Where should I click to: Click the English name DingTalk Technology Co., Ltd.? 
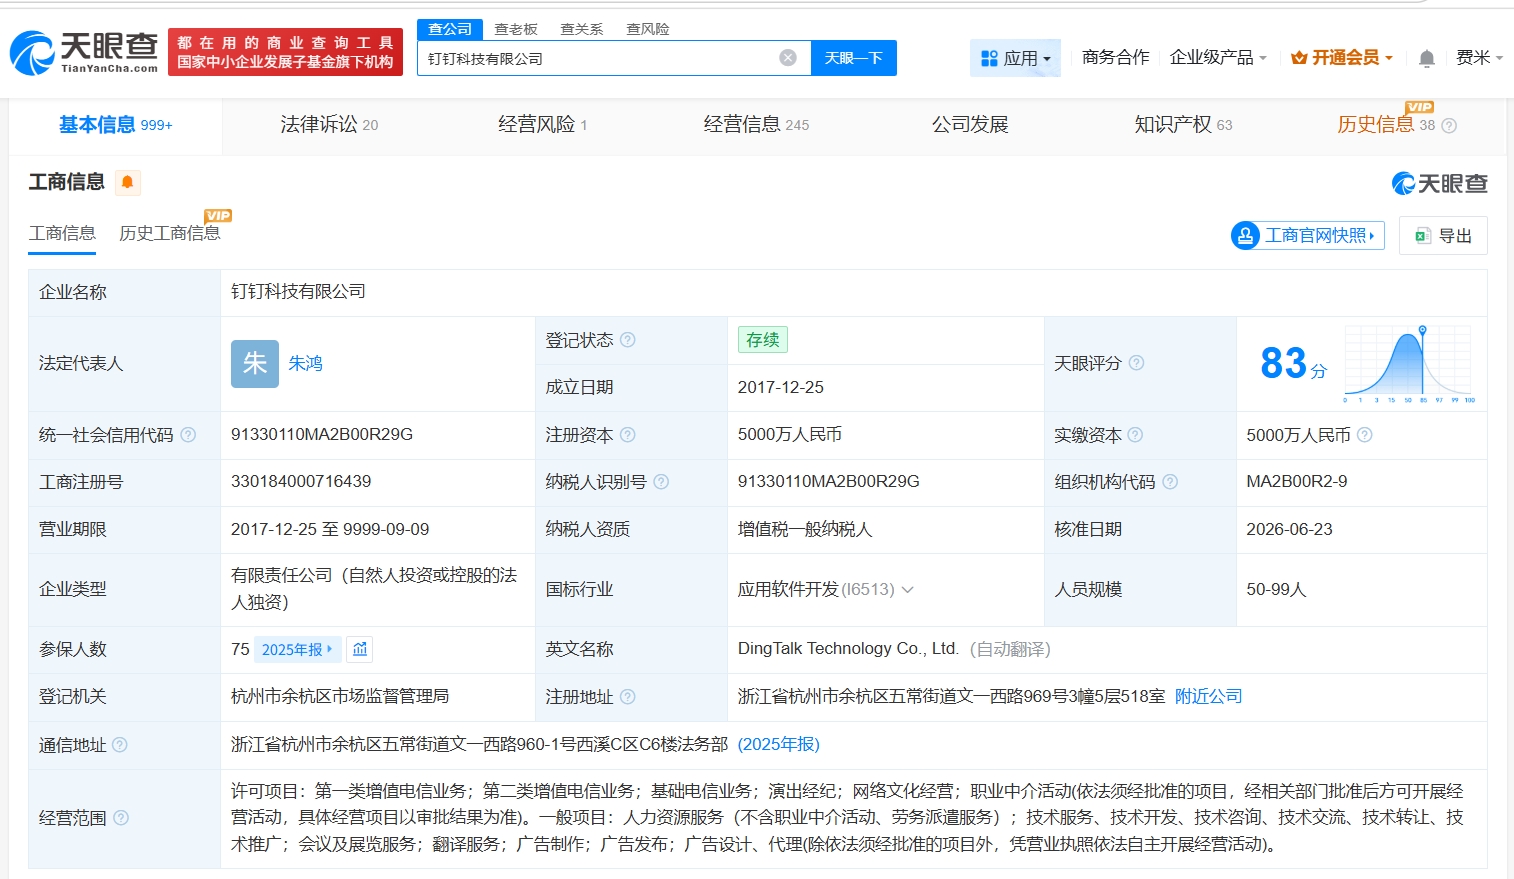848,648
